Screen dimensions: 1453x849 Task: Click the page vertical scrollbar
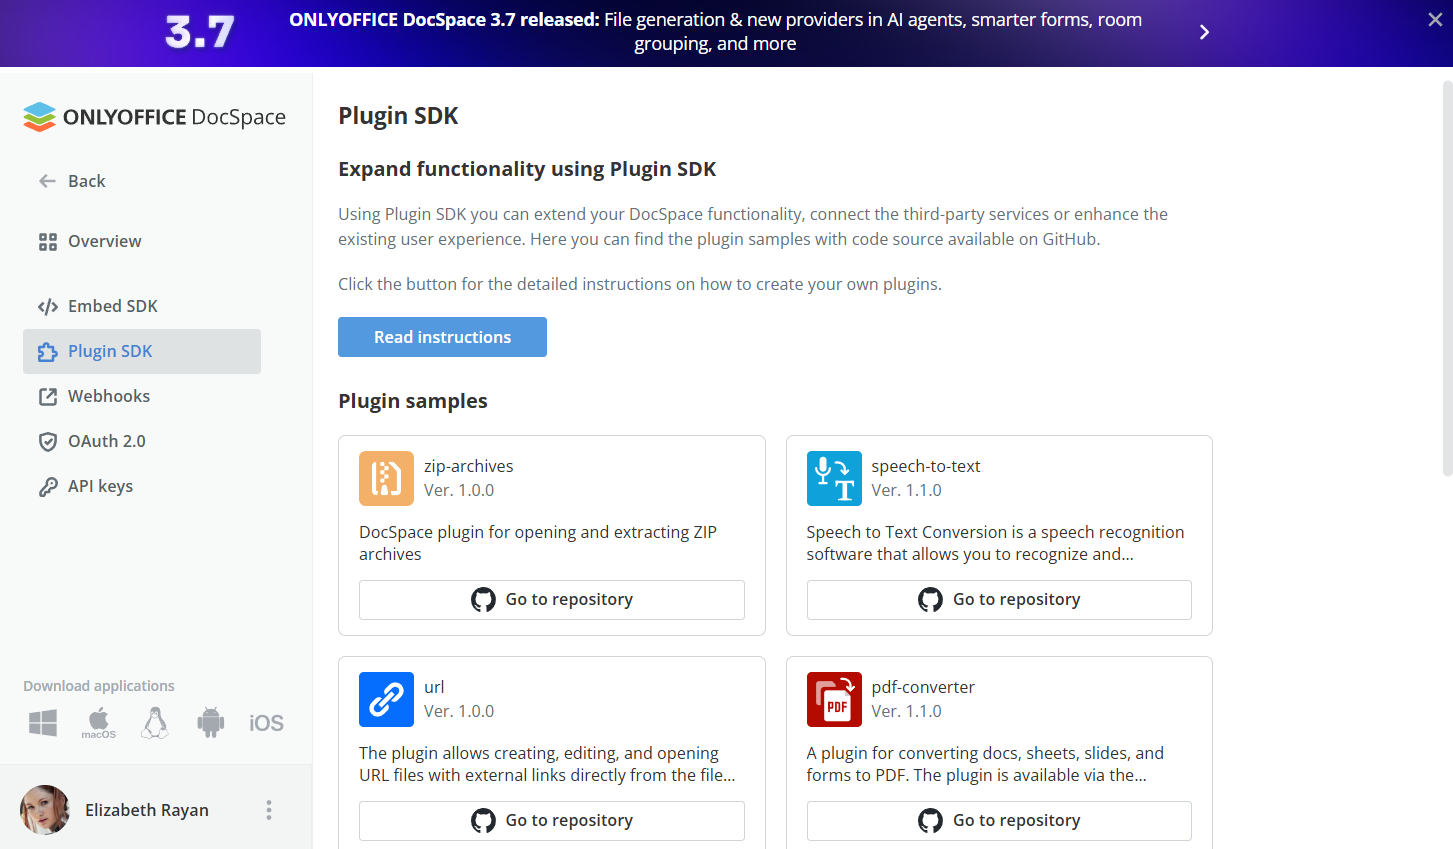pos(1447,278)
